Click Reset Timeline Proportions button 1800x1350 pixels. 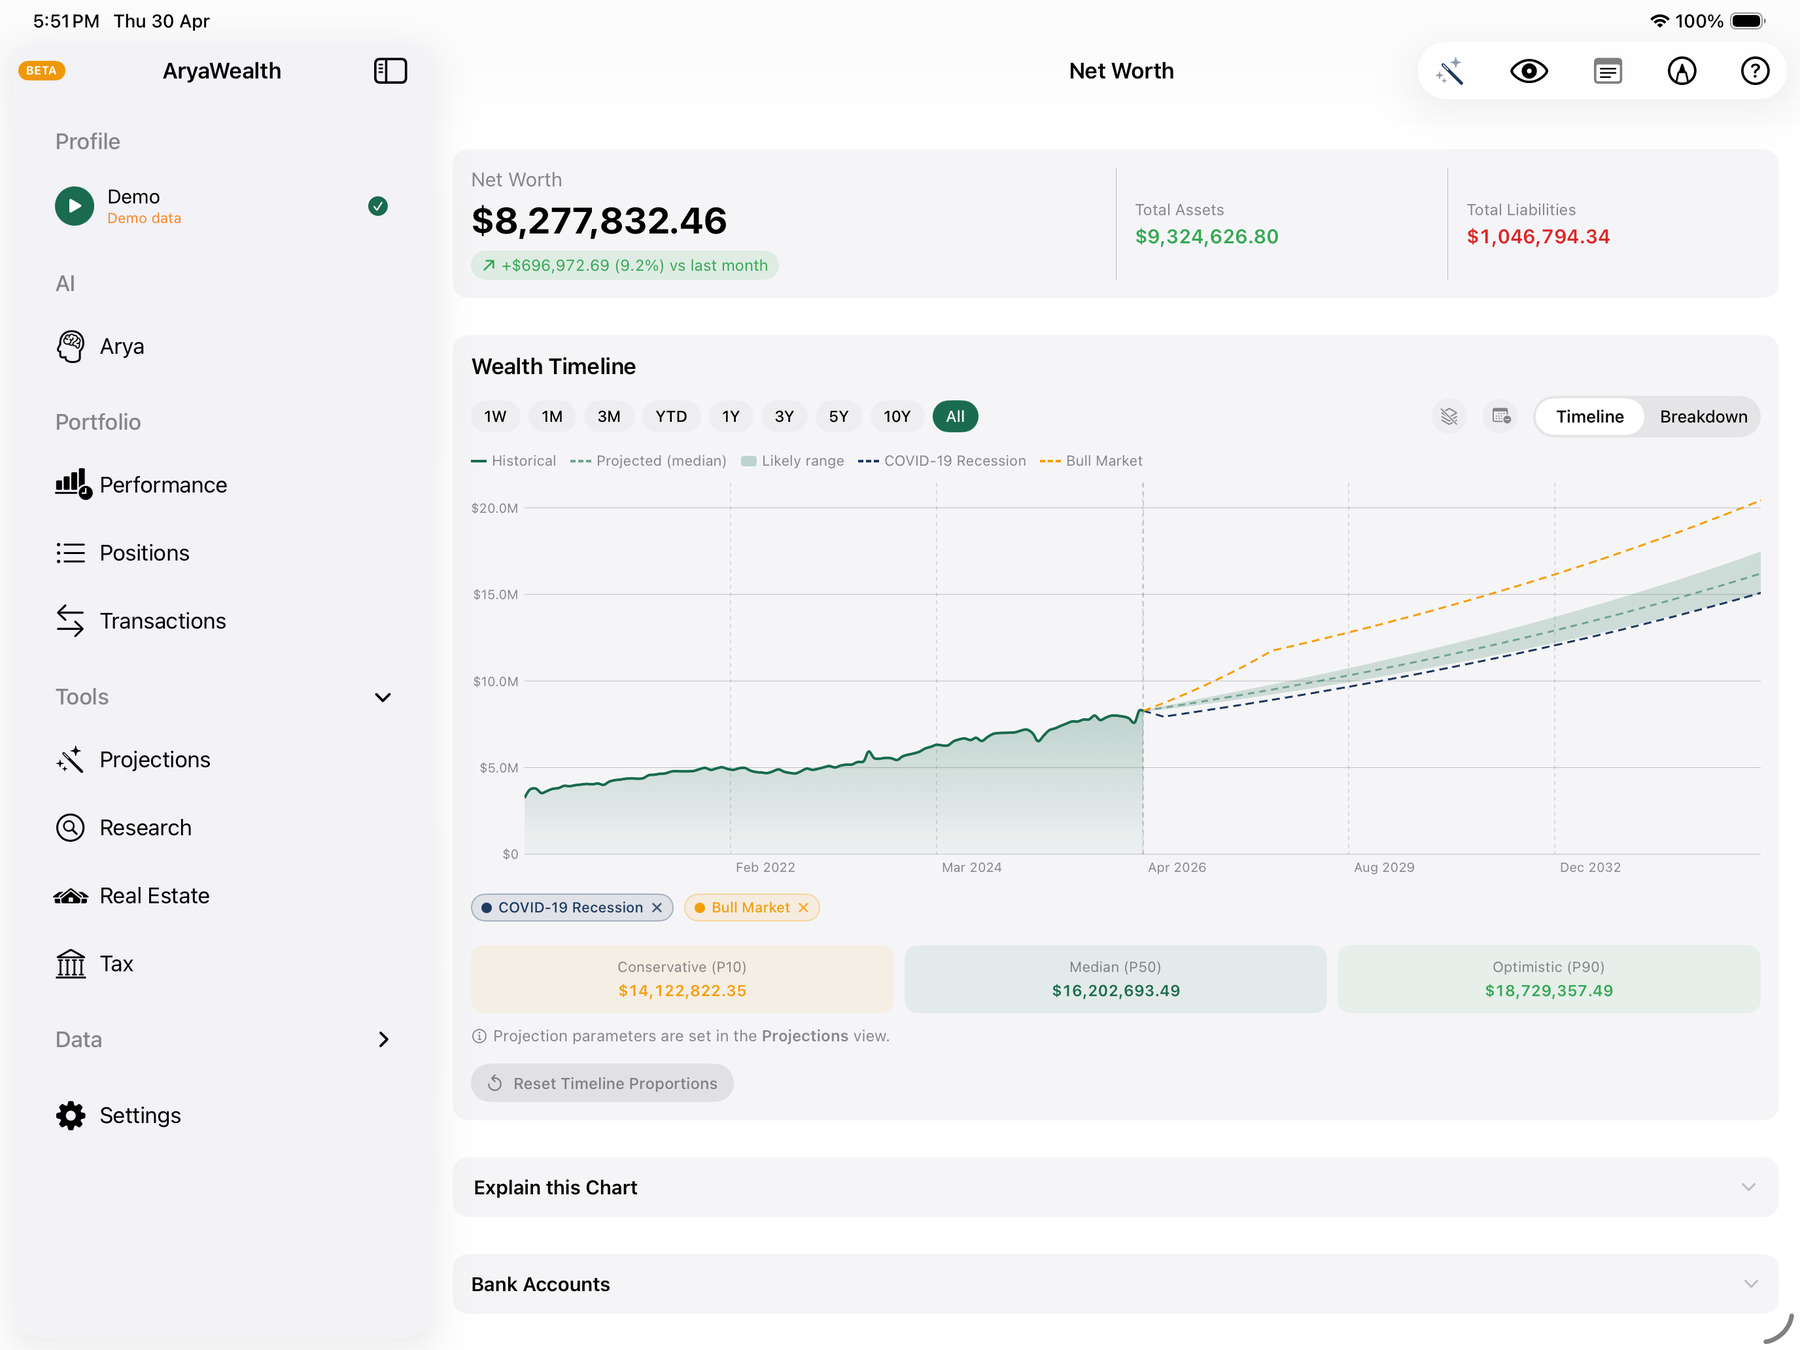click(602, 1084)
